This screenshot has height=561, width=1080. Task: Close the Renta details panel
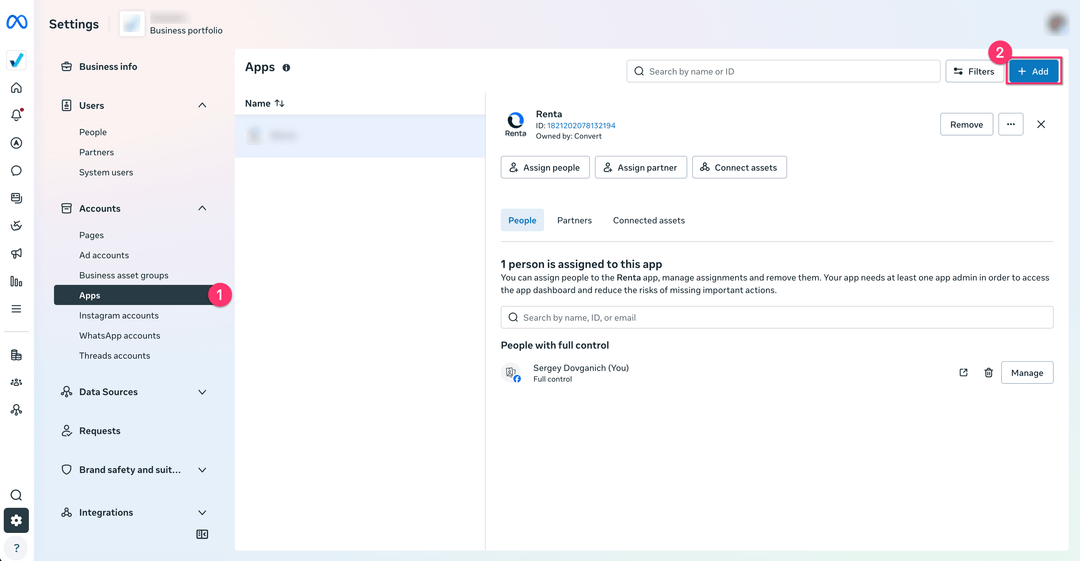tap(1041, 124)
